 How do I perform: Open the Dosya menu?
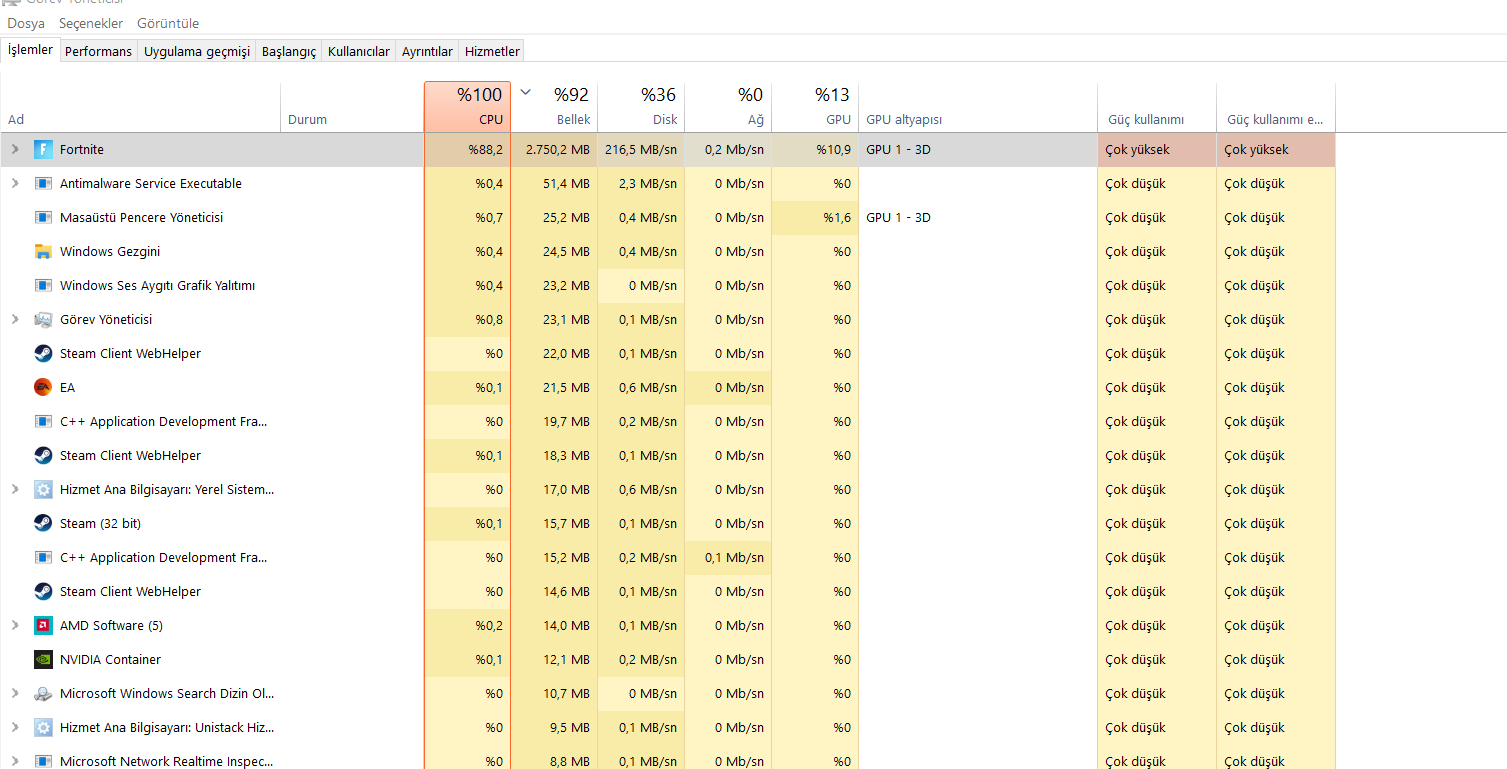pos(26,23)
